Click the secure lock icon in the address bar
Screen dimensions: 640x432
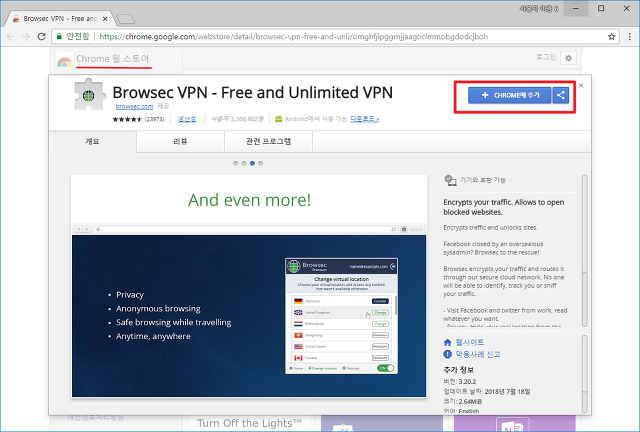[x=59, y=36]
